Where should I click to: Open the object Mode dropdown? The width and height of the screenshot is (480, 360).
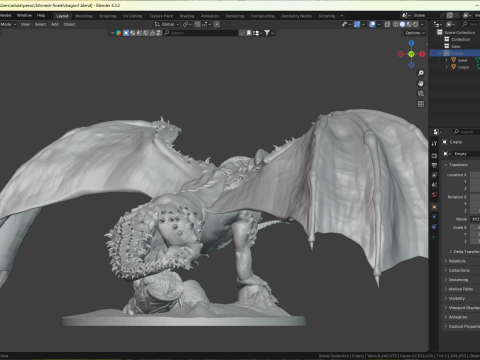tap(8, 24)
